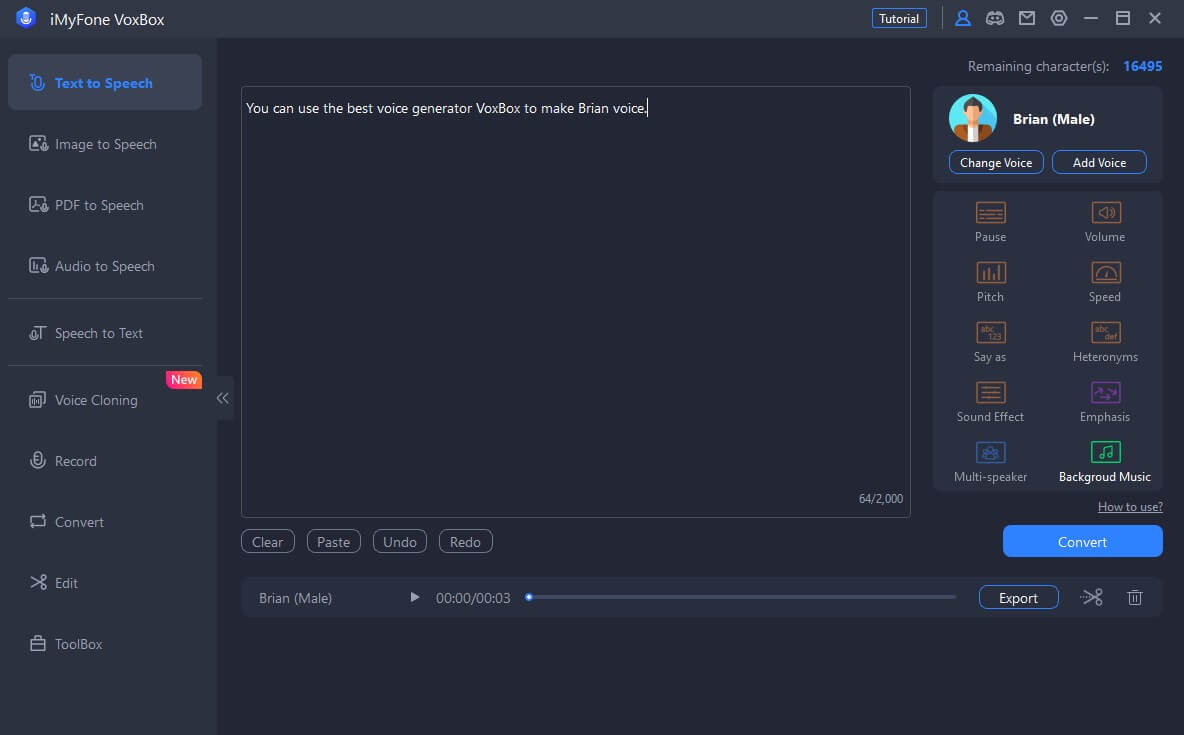Screen dimensions: 1184x735
Task: Open Voice Cloning section
Action: (105, 400)
